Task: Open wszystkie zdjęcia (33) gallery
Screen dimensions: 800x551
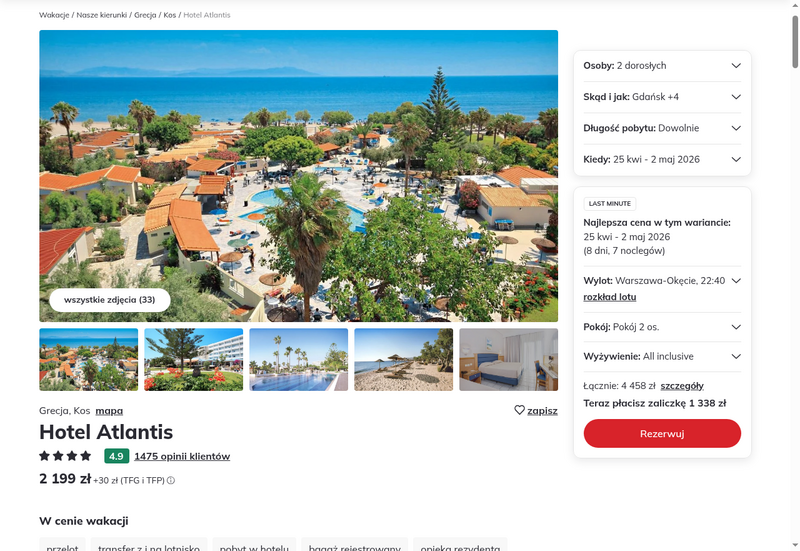Action: click(x=110, y=300)
